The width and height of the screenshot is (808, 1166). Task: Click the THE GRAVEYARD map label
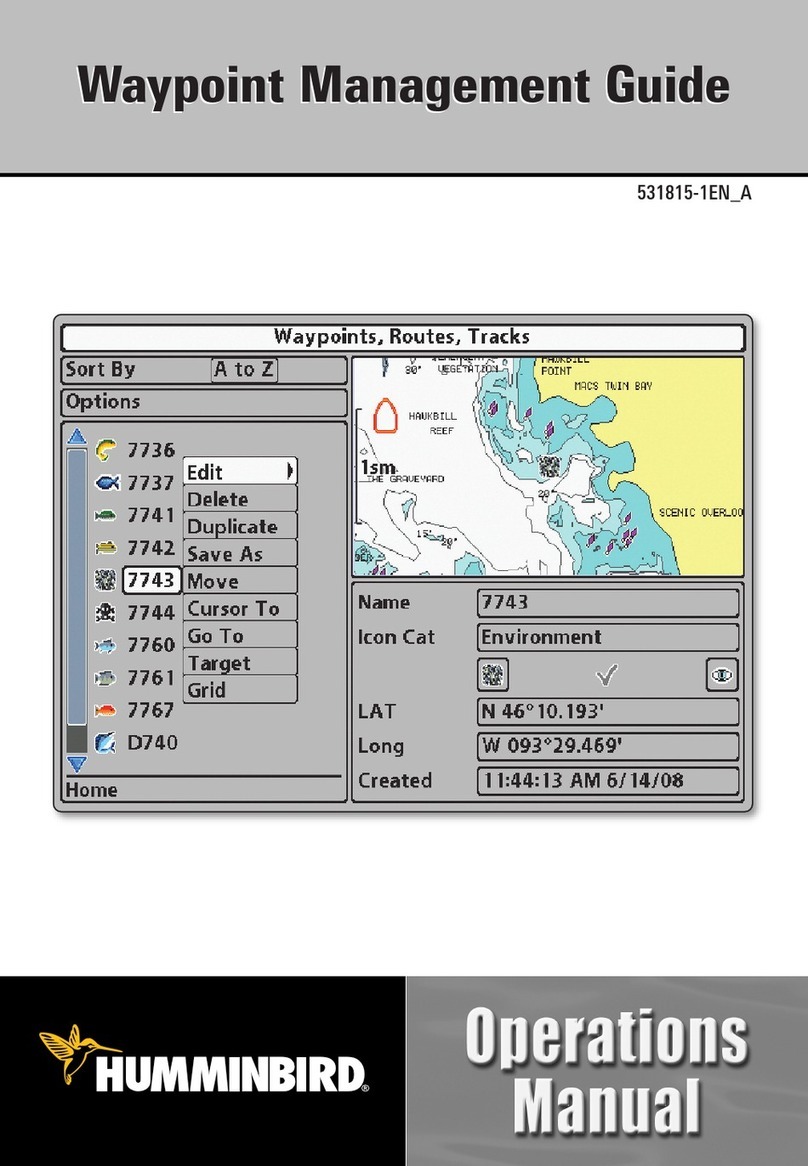(407, 479)
